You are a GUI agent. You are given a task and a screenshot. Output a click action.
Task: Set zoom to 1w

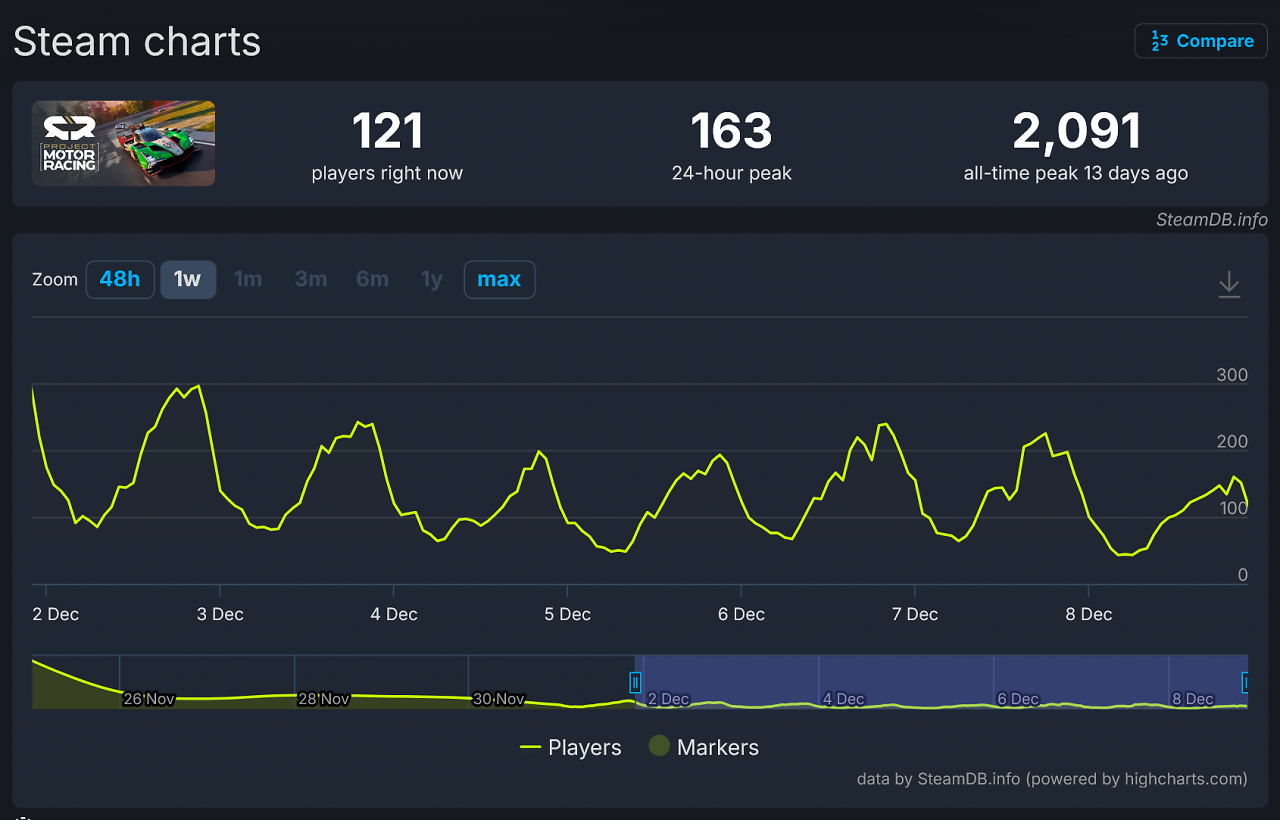tap(188, 279)
